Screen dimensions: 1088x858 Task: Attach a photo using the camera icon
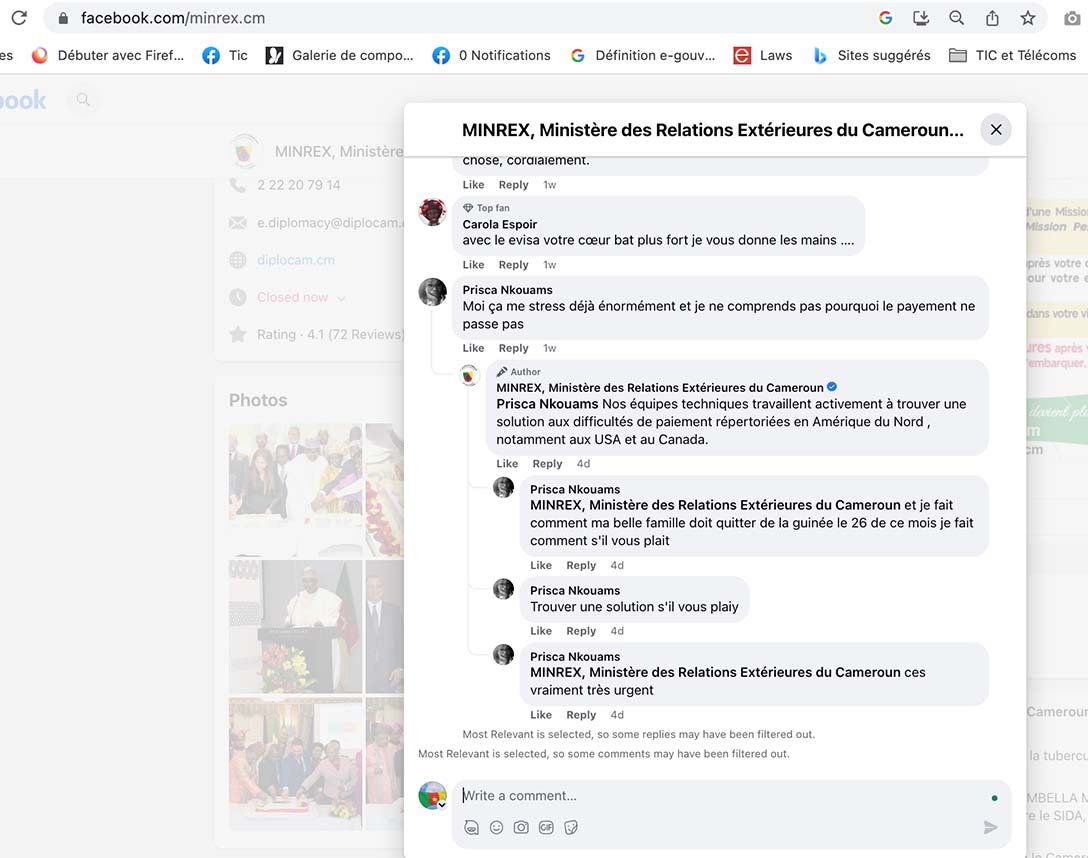tap(521, 827)
